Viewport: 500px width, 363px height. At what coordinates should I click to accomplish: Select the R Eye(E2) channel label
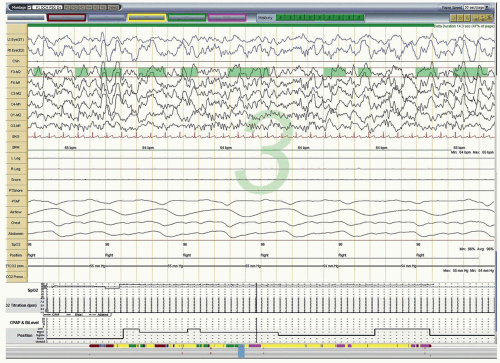click(x=16, y=50)
